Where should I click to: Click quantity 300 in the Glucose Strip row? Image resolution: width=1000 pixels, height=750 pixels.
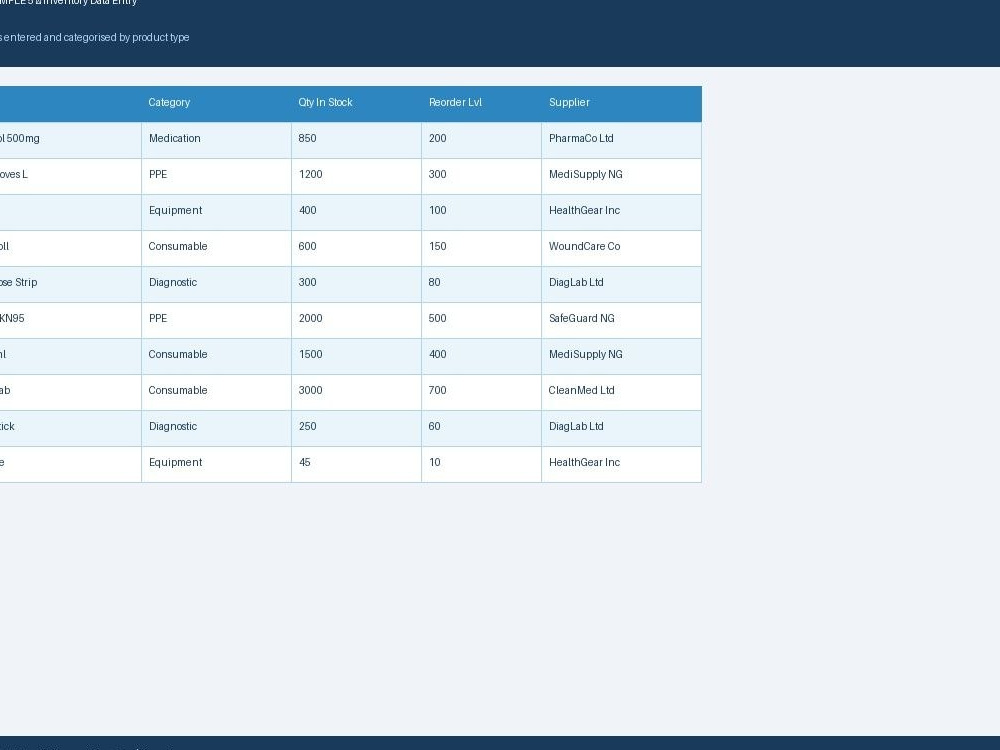(x=357, y=284)
